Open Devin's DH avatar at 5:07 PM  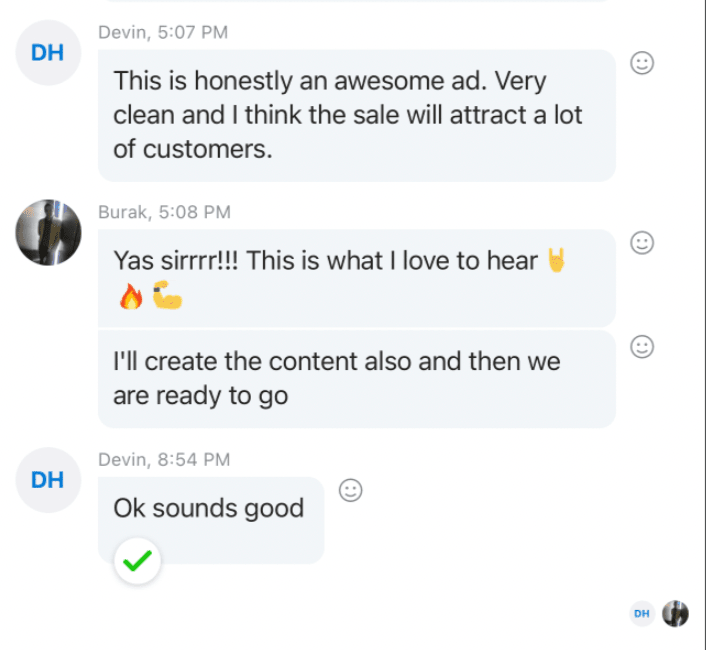[x=48, y=53]
